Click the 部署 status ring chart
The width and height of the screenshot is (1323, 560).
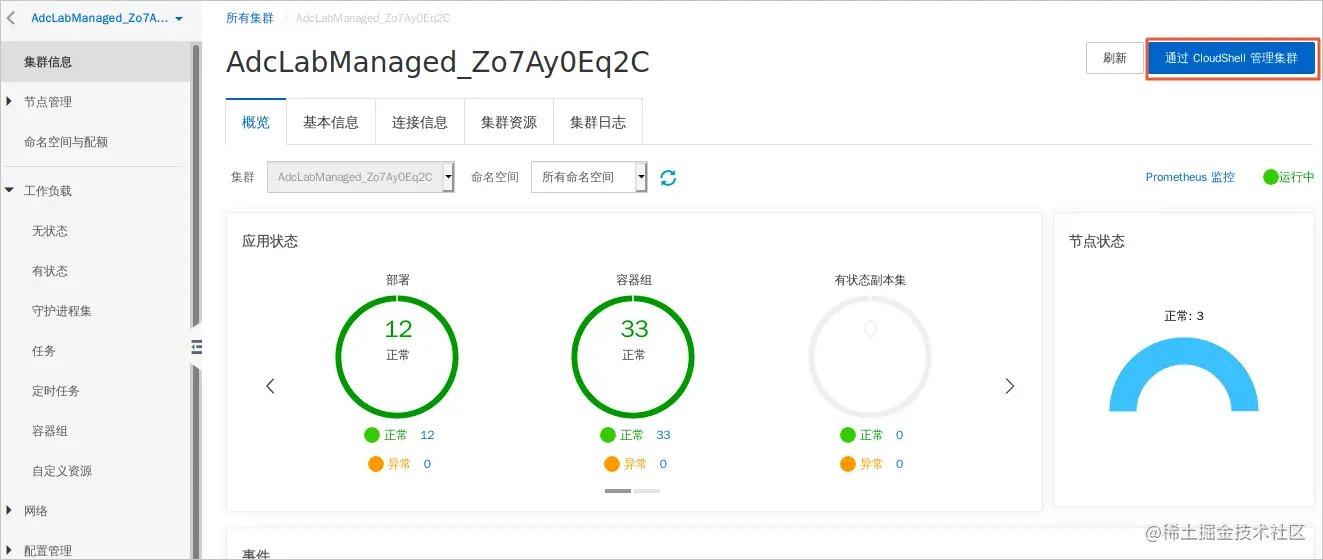(x=397, y=356)
